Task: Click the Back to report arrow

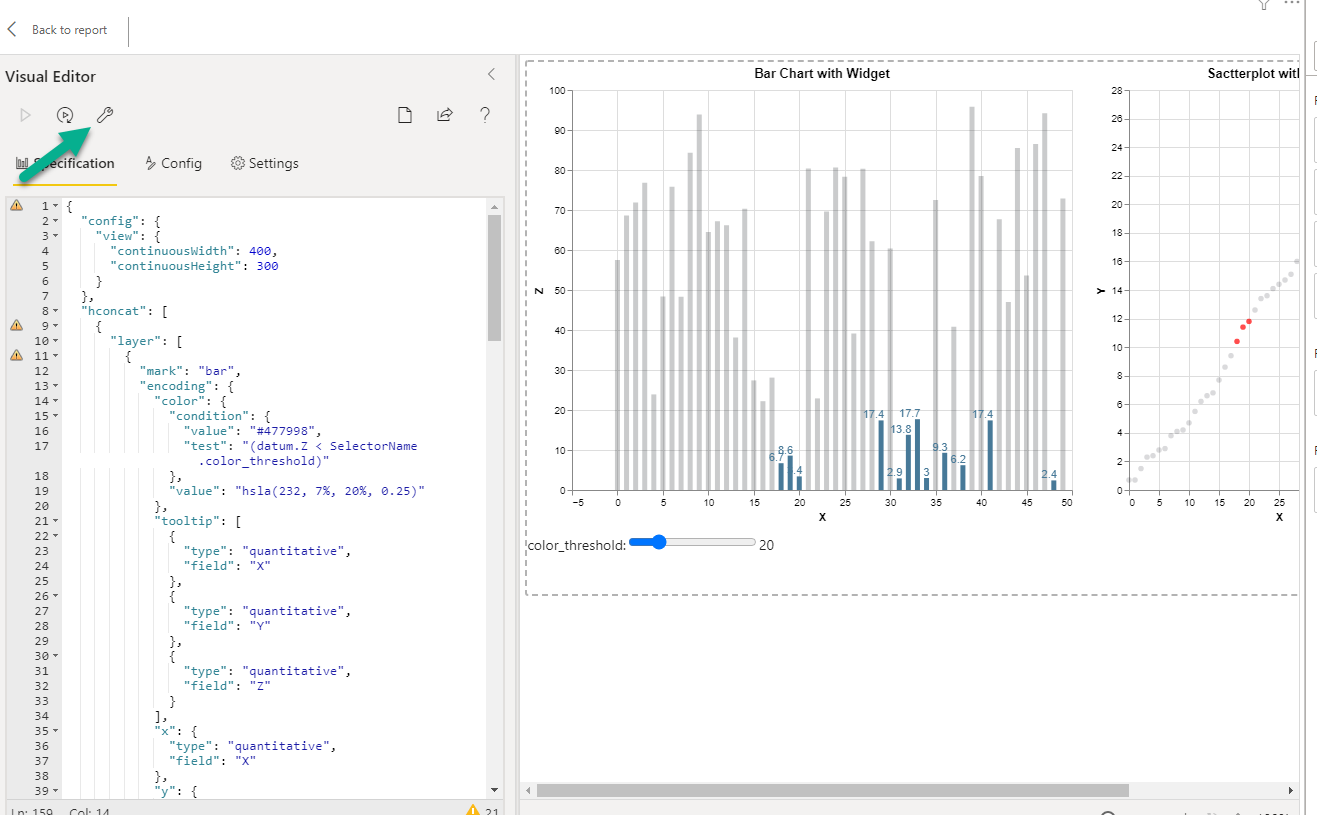Action: [x=13, y=30]
